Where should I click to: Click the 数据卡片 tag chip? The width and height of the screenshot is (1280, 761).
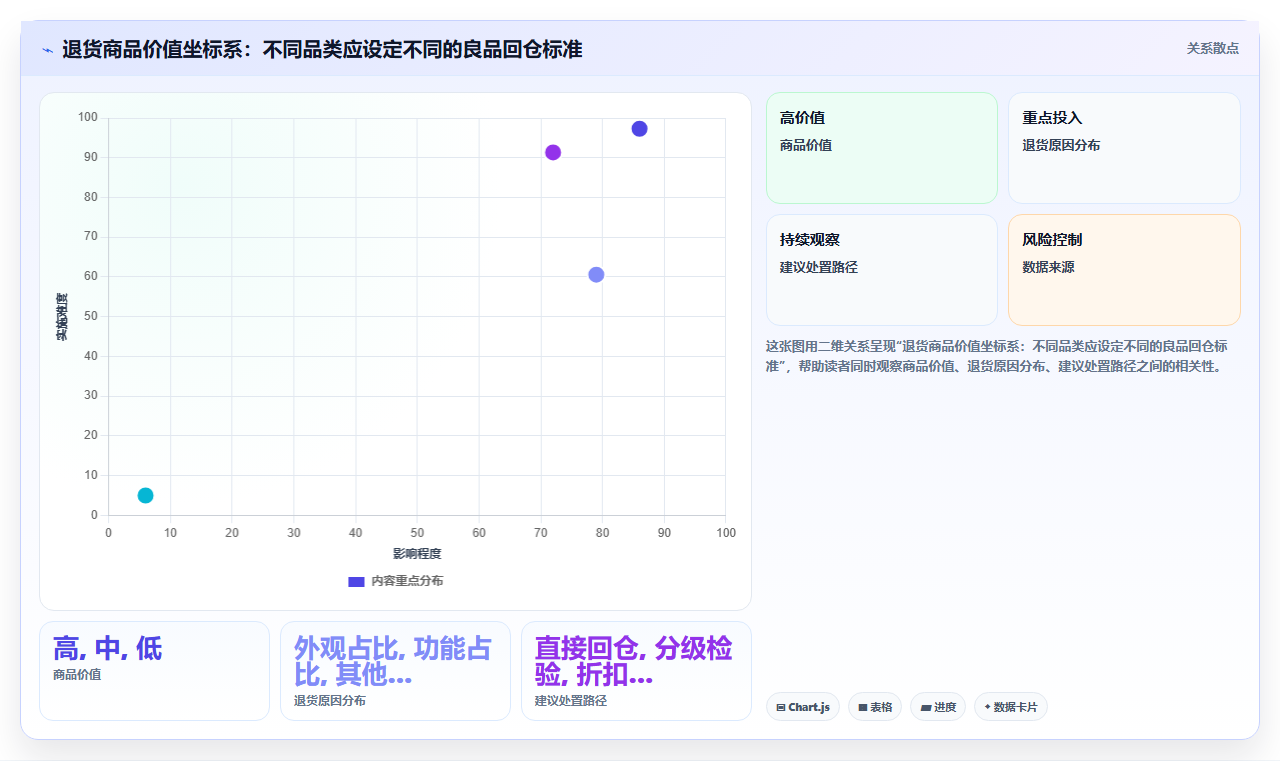pos(1011,707)
